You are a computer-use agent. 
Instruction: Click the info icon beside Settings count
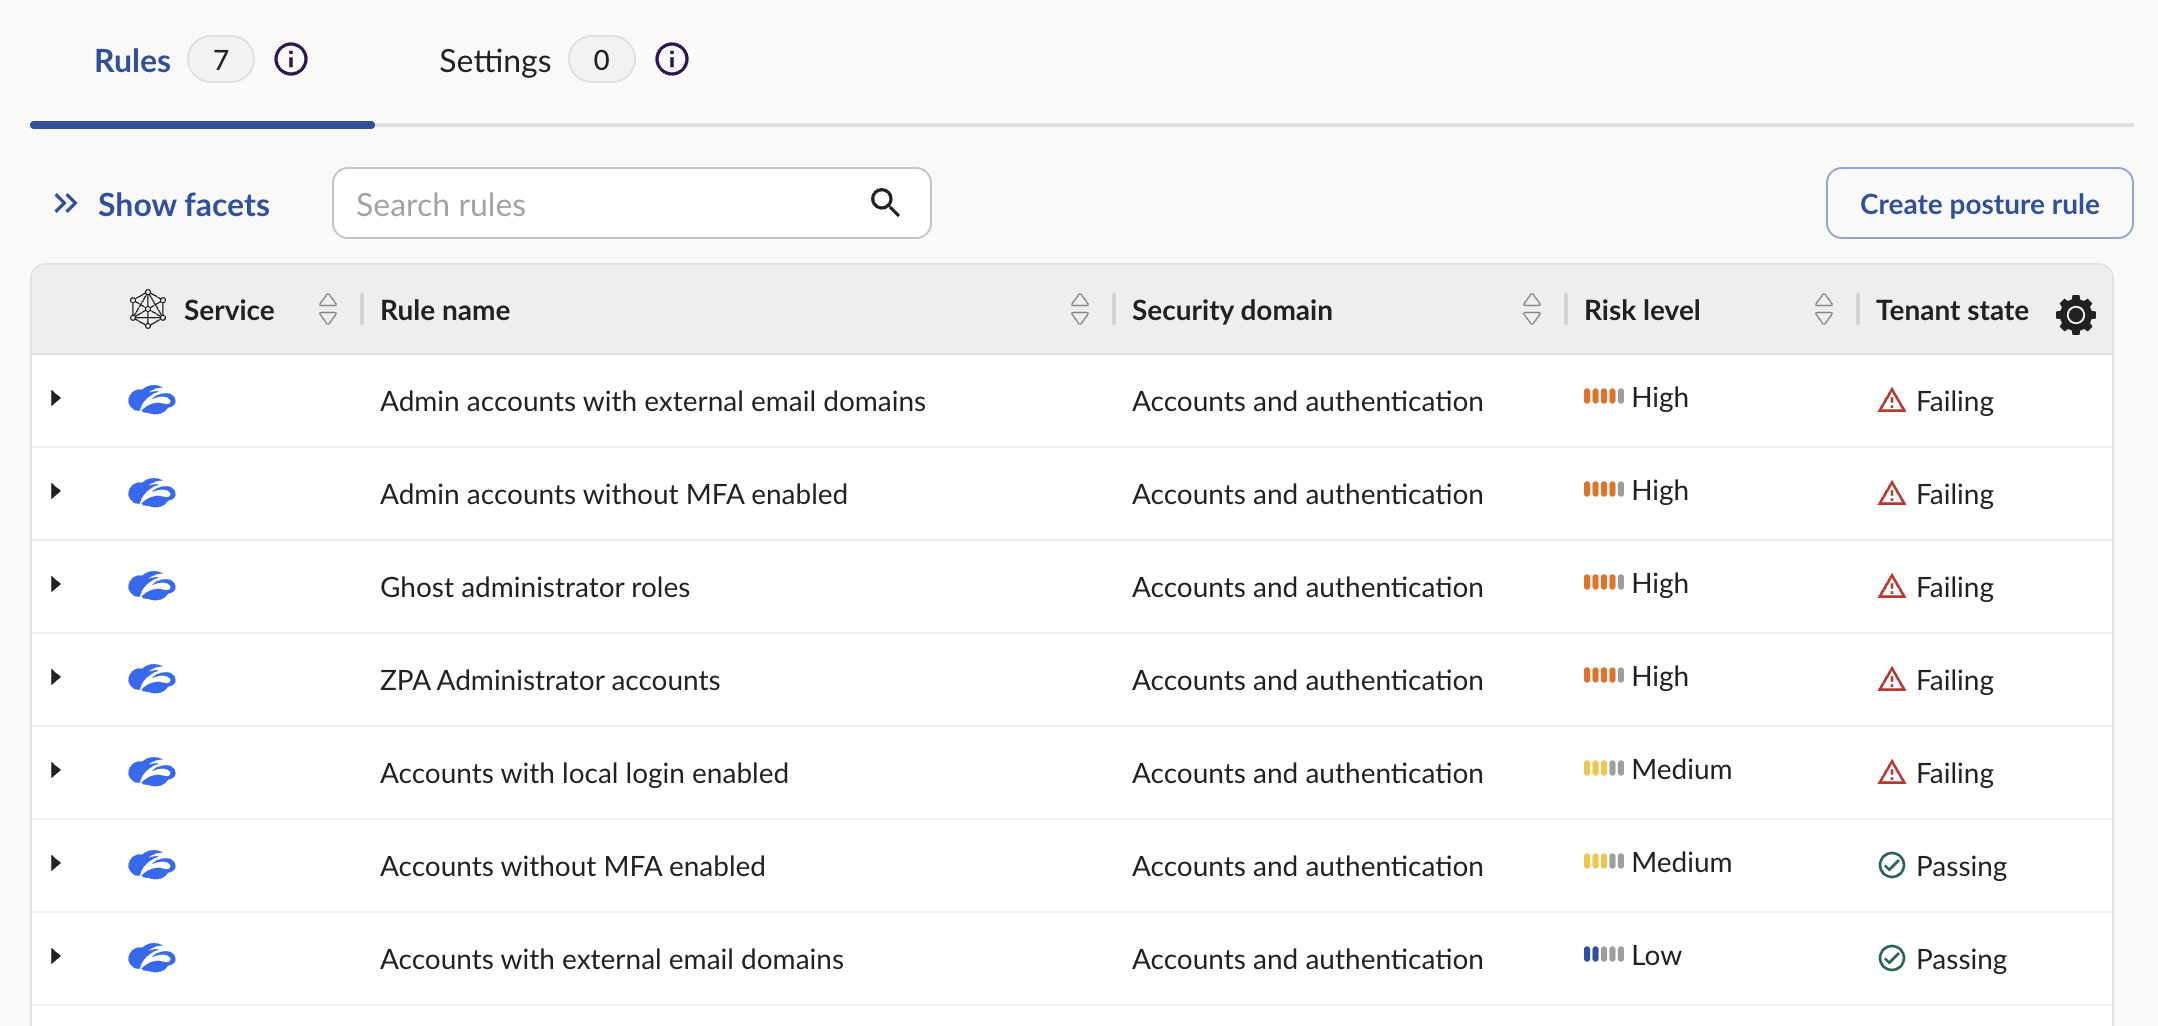(672, 60)
